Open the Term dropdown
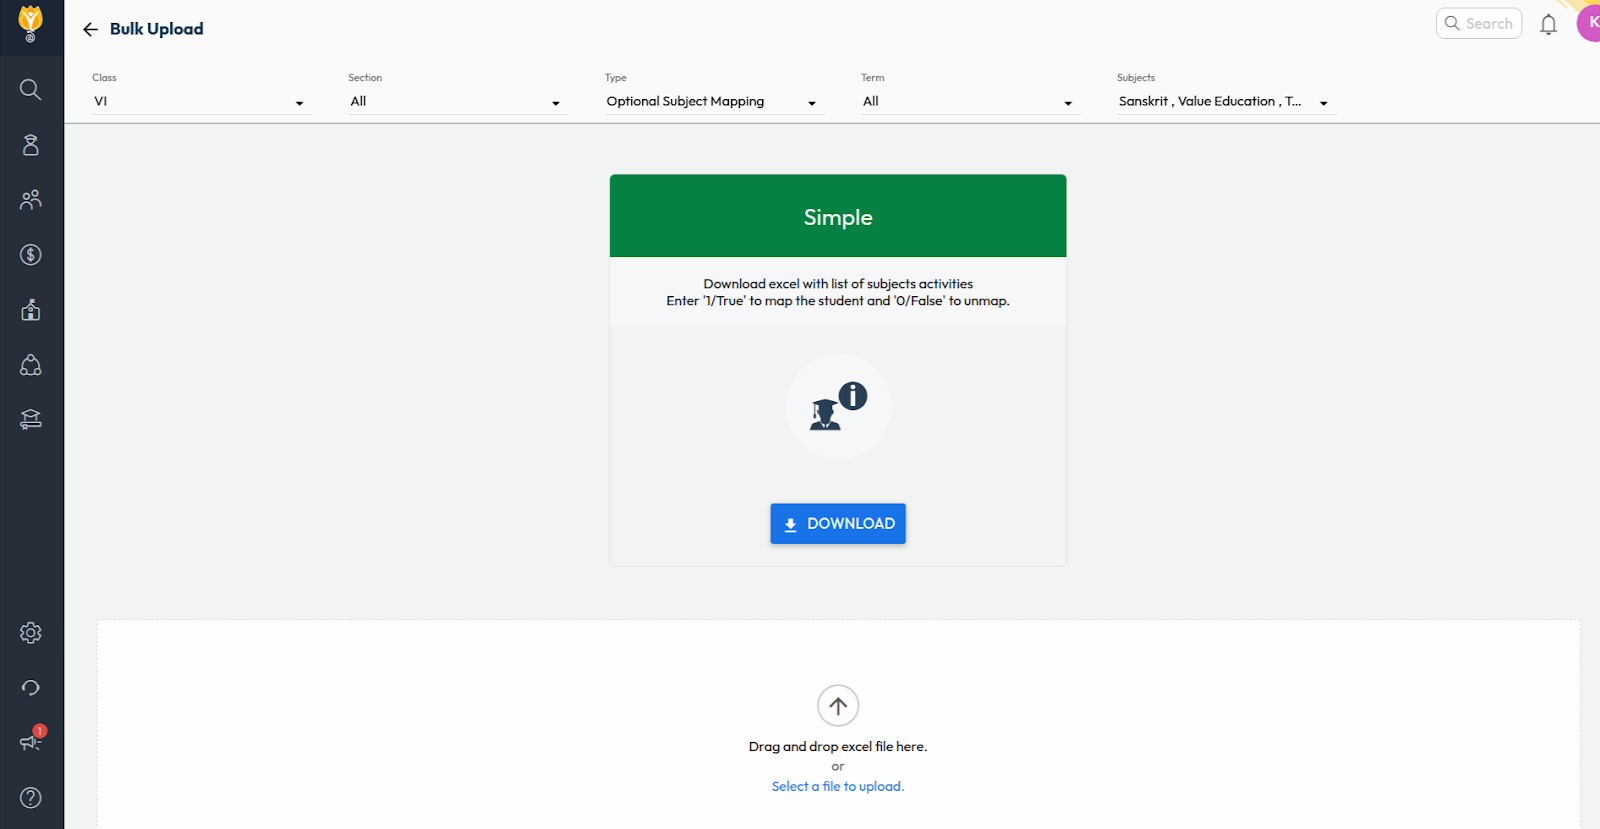Viewport: 1600px width, 829px height. [x=968, y=102]
